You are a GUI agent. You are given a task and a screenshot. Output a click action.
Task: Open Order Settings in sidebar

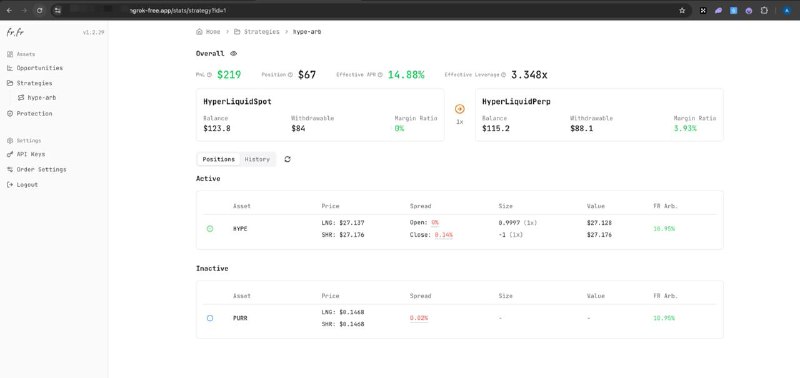click(x=41, y=169)
